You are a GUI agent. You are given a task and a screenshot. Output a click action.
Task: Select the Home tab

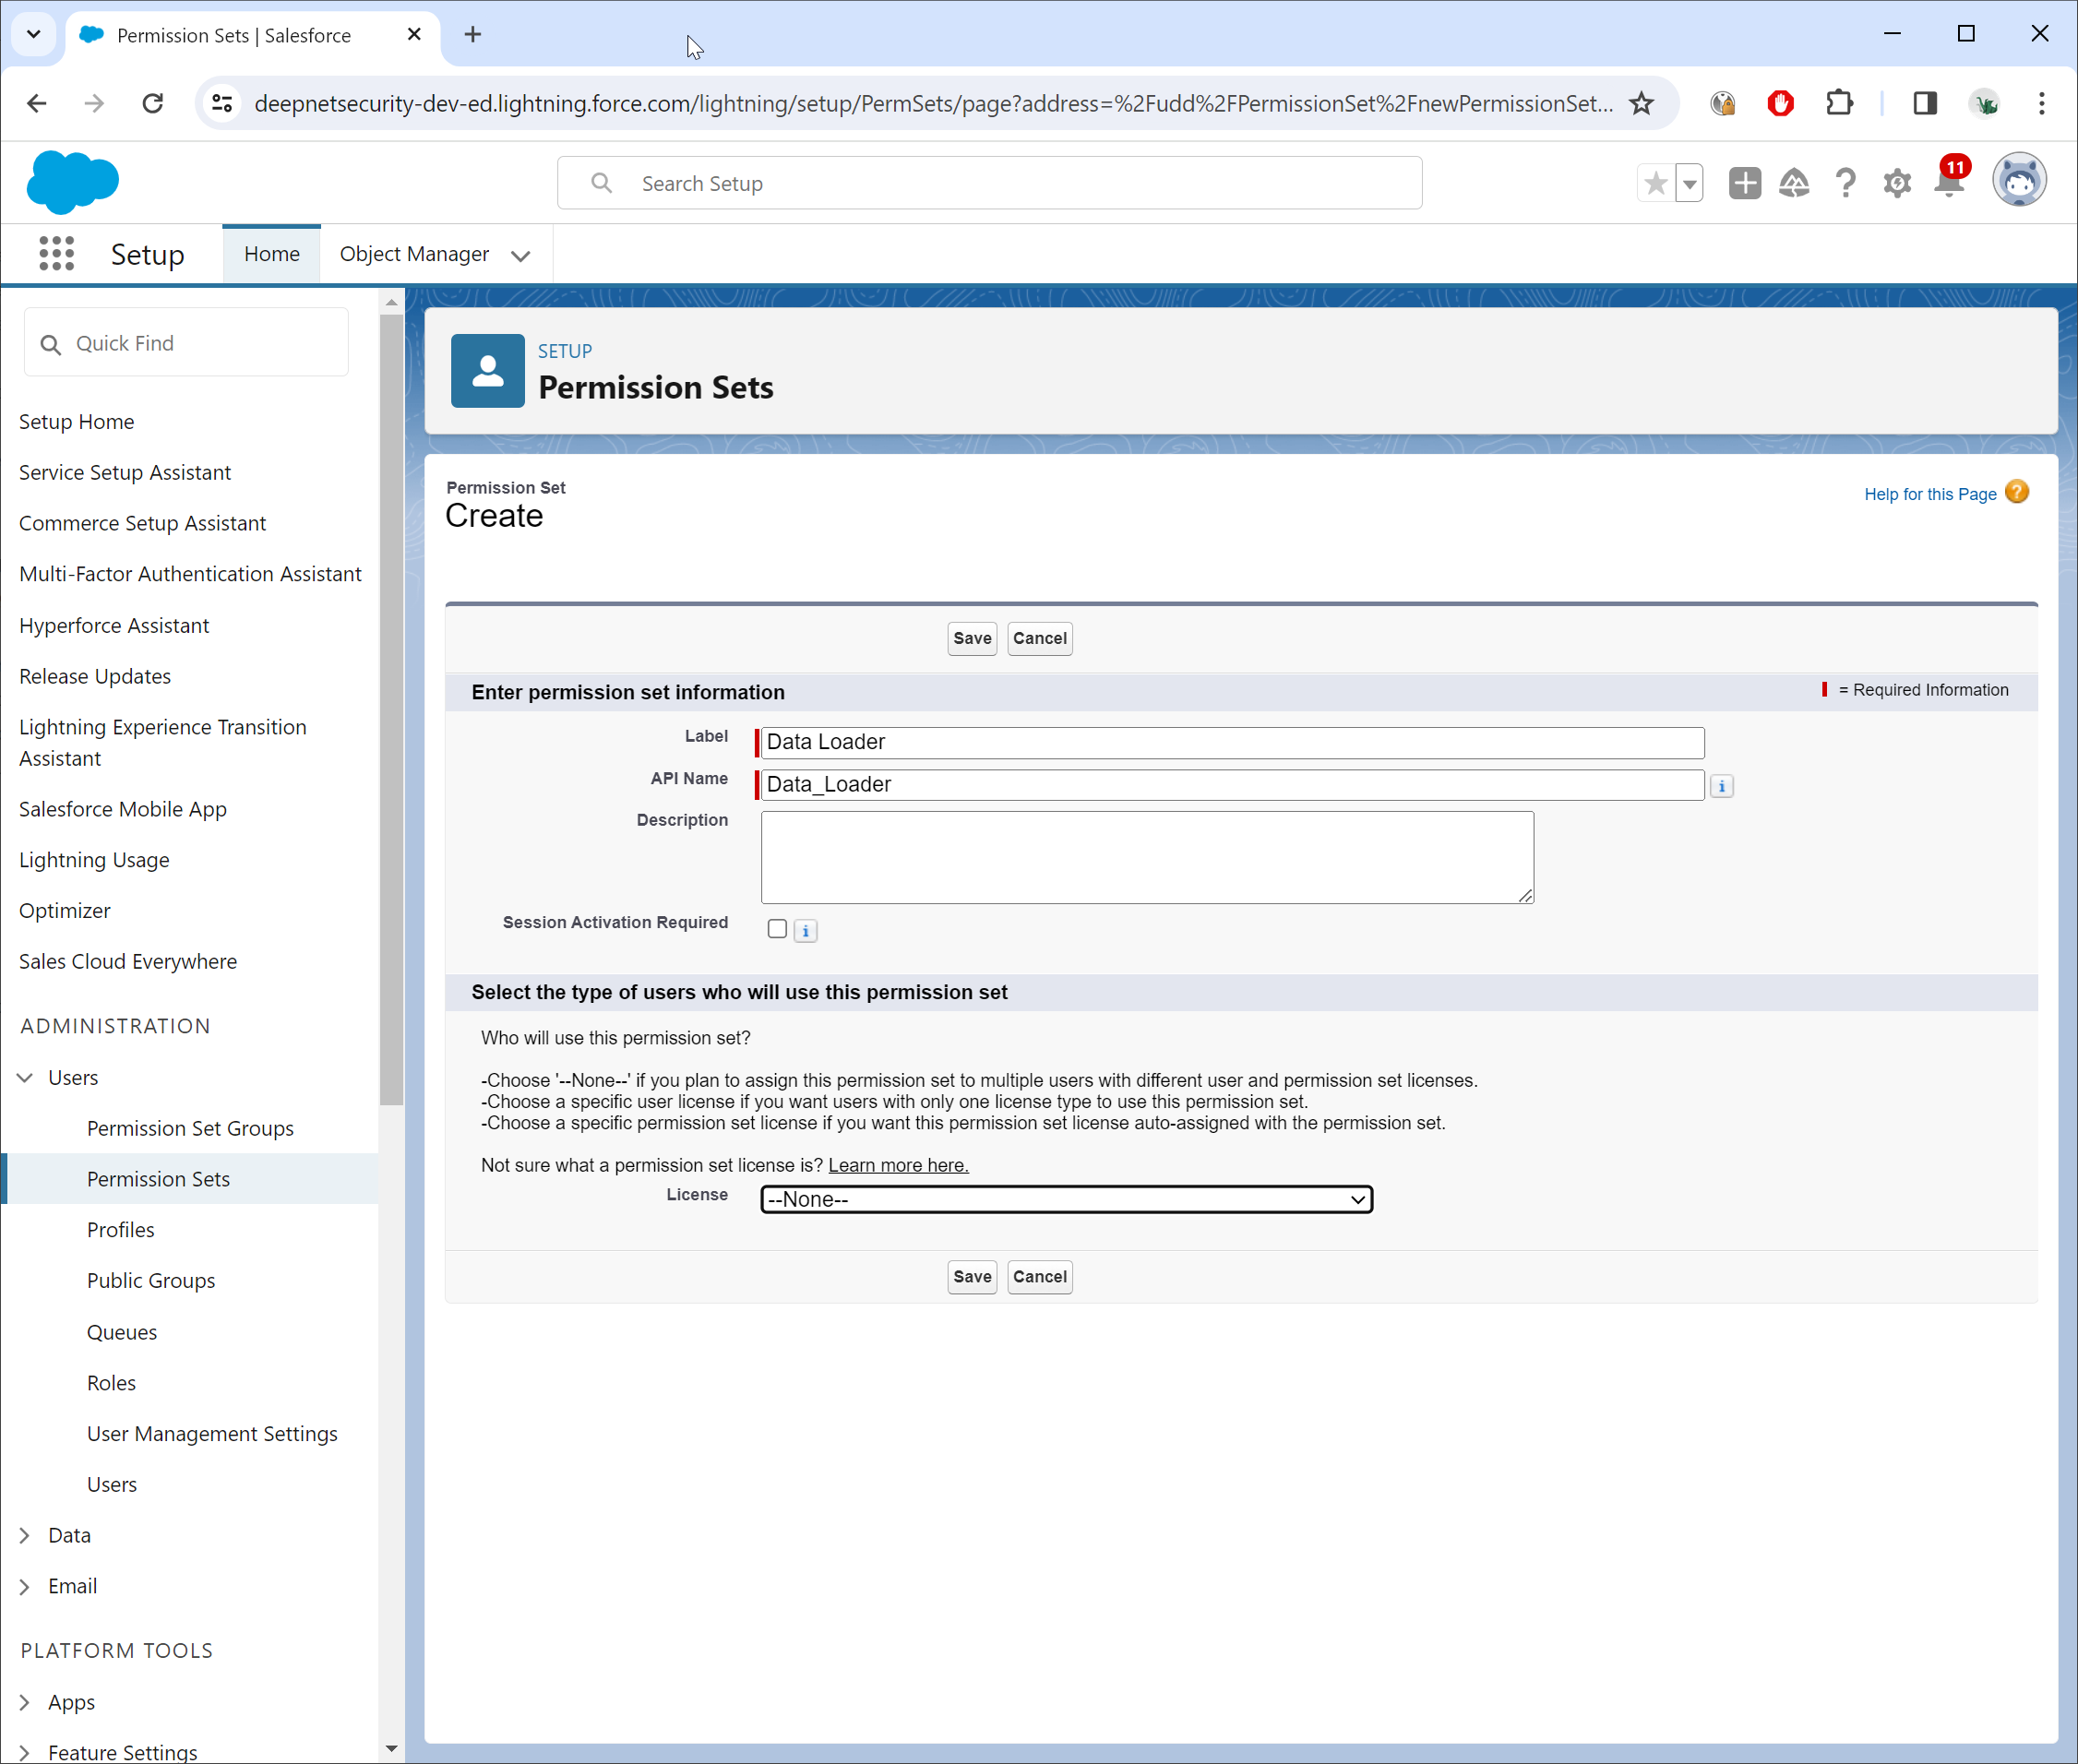coord(271,254)
